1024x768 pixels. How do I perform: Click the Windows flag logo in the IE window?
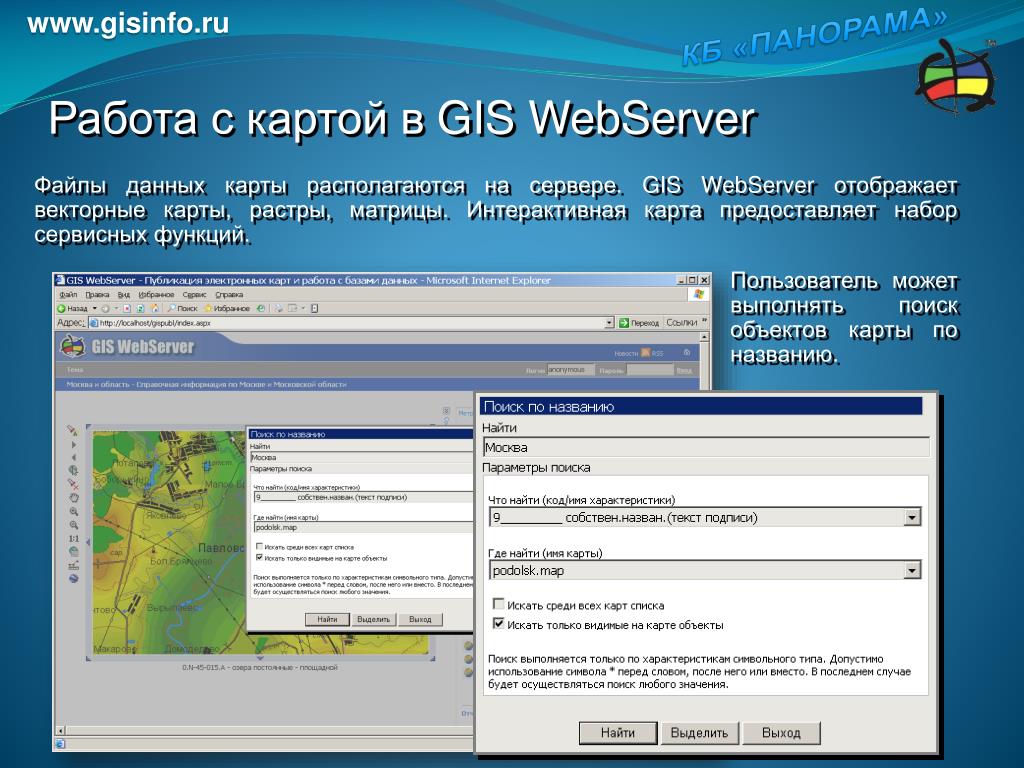(x=698, y=295)
